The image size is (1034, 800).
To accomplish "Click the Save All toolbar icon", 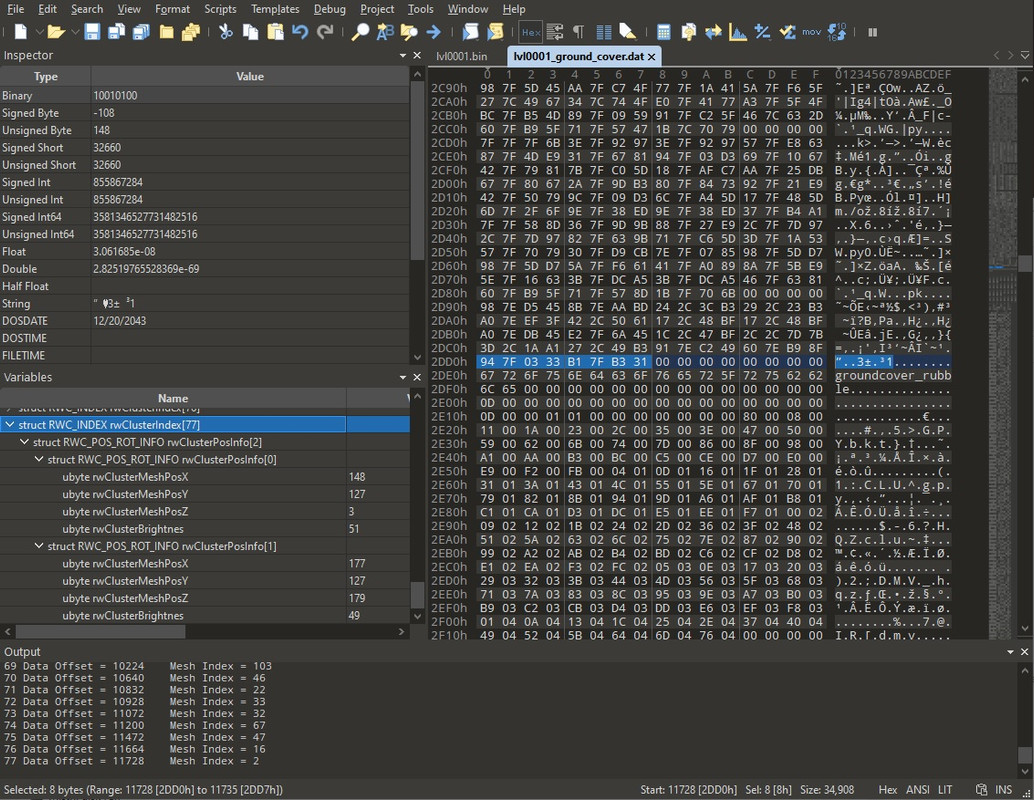I will (140, 32).
